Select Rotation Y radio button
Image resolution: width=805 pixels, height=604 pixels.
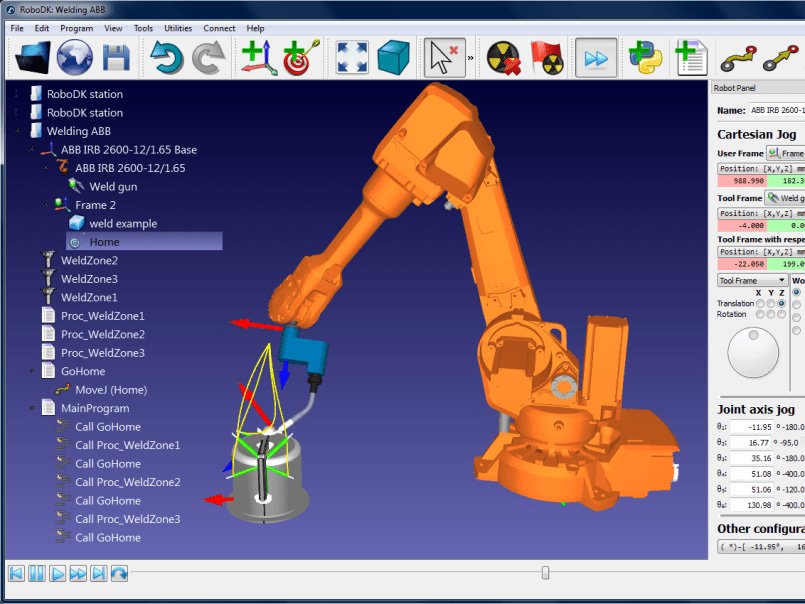tap(771, 314)
